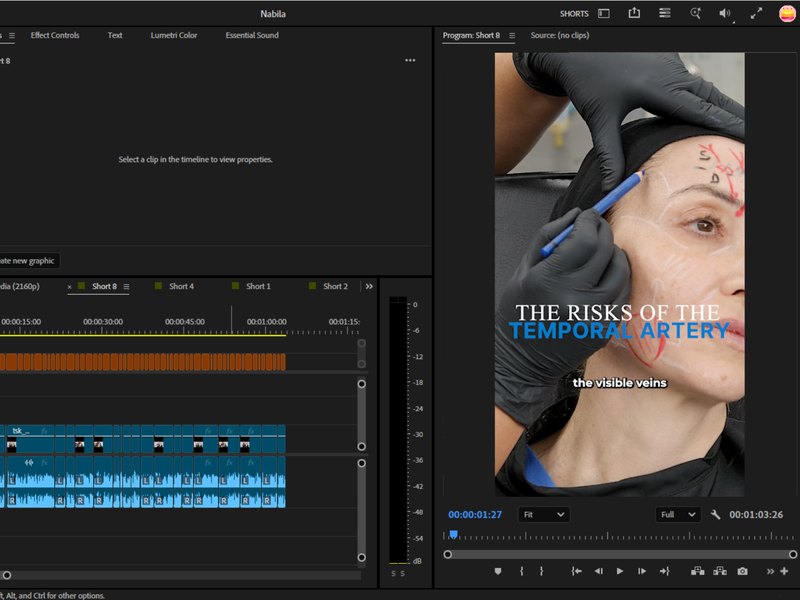The width and height of the screenshot is (800, 600).
Task: Click the top handle of audio tracks scrollbar
Action: point(361,463)
